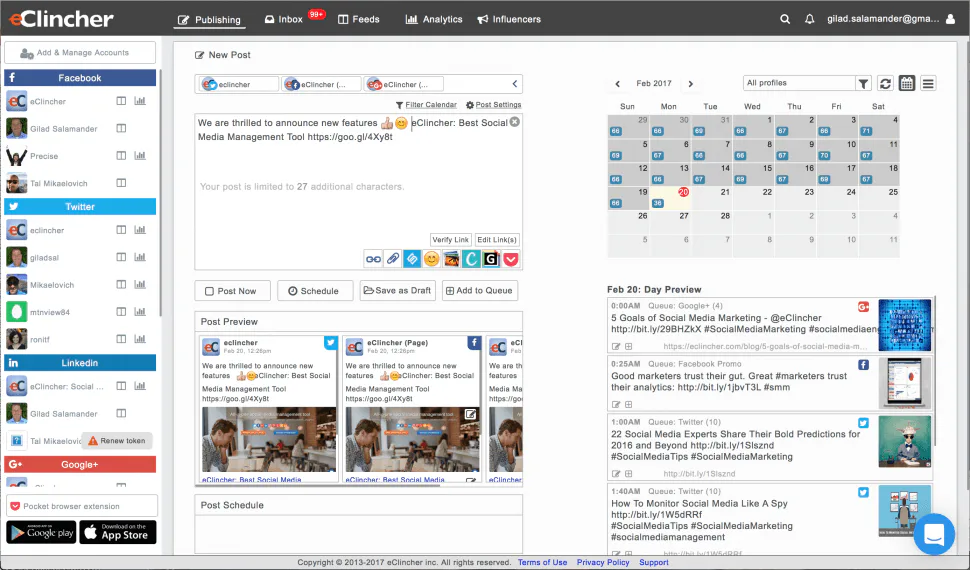Click the App Store download badge
970x570 pixels.
118,532
